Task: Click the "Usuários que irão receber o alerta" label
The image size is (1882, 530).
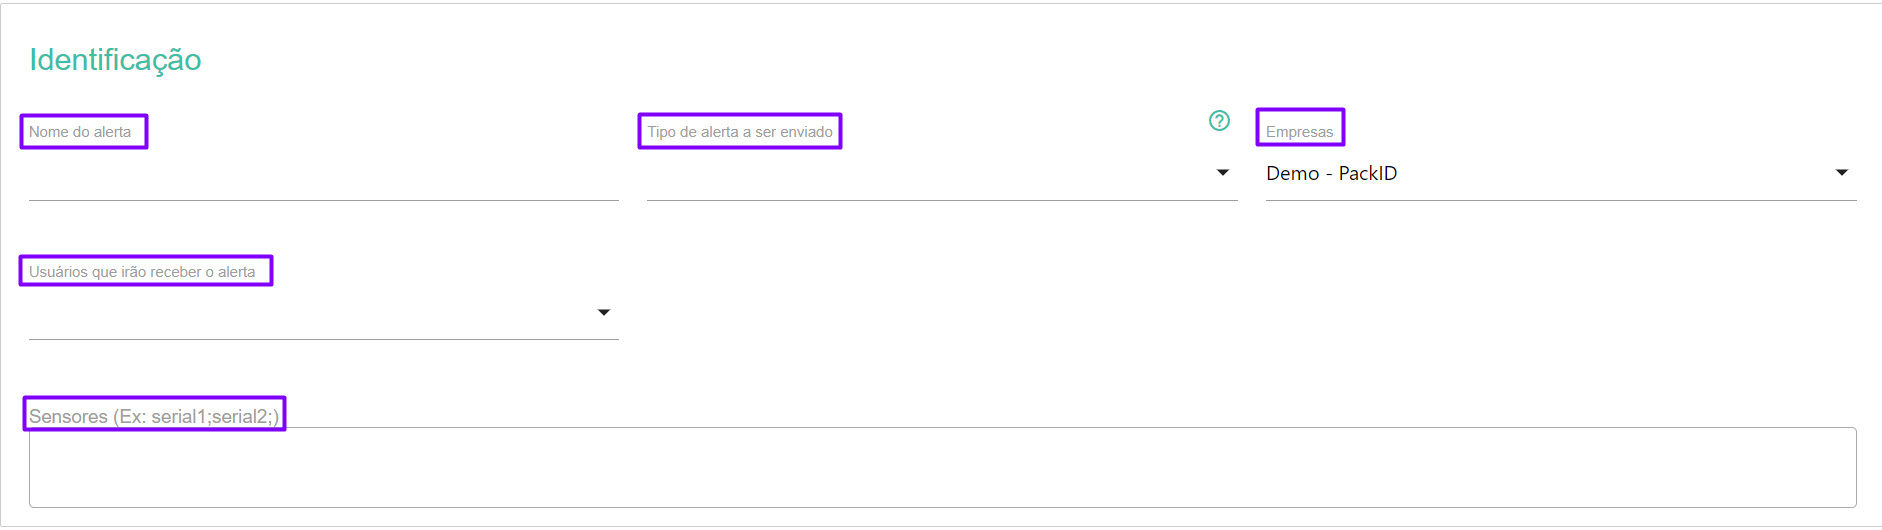Action: (142, 272)
